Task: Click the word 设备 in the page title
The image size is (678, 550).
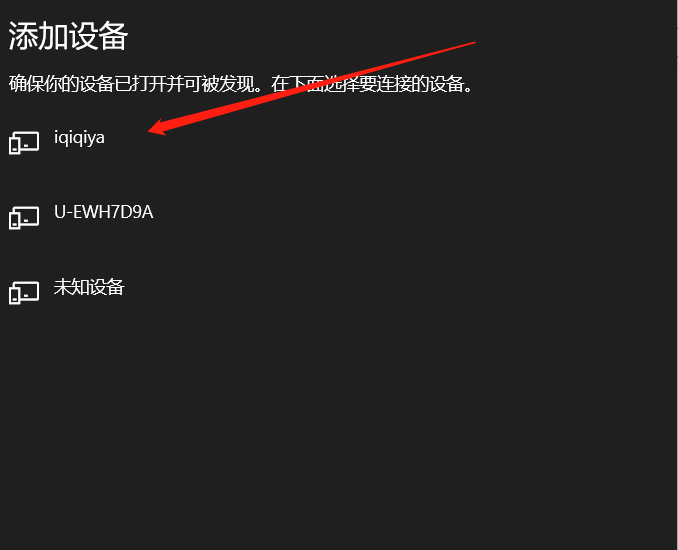Action: click(98, 36)
